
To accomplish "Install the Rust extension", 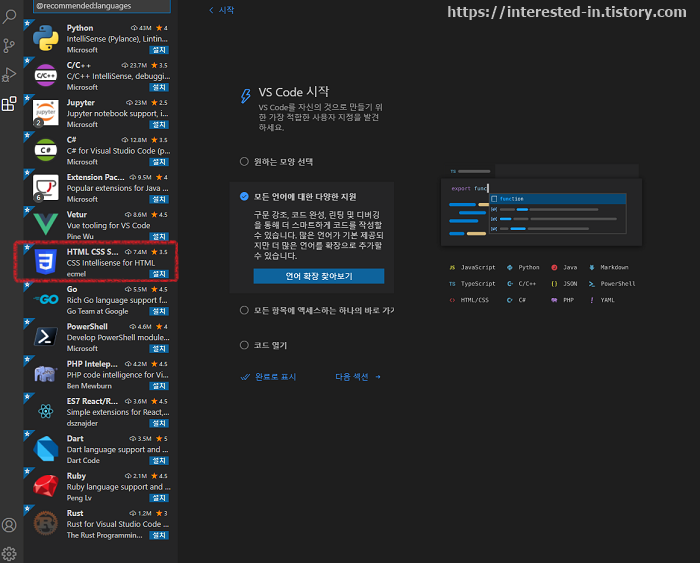I will pyautogui.click(x=159, y=535).
